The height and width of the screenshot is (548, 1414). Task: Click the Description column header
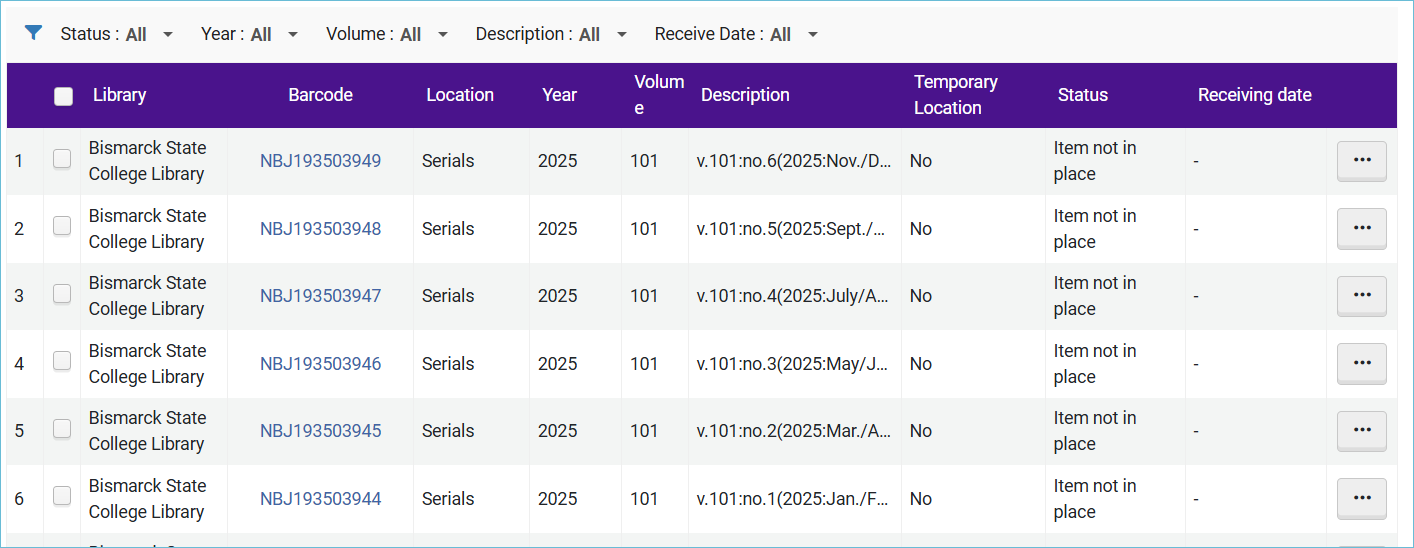[745, 95]
